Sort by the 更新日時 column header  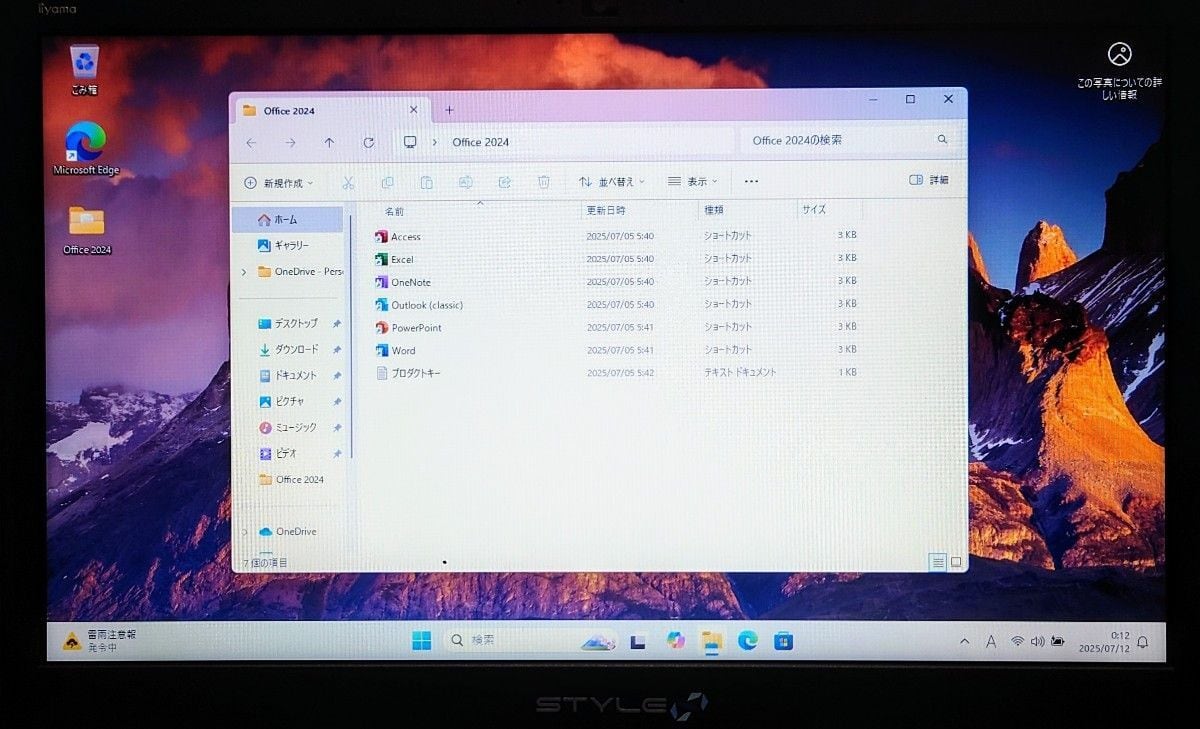click(606, 211)
